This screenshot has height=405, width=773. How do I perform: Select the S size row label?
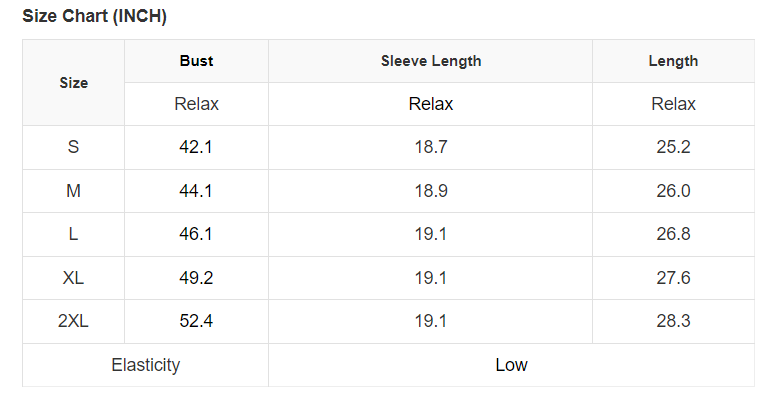(x=73, y=147)
